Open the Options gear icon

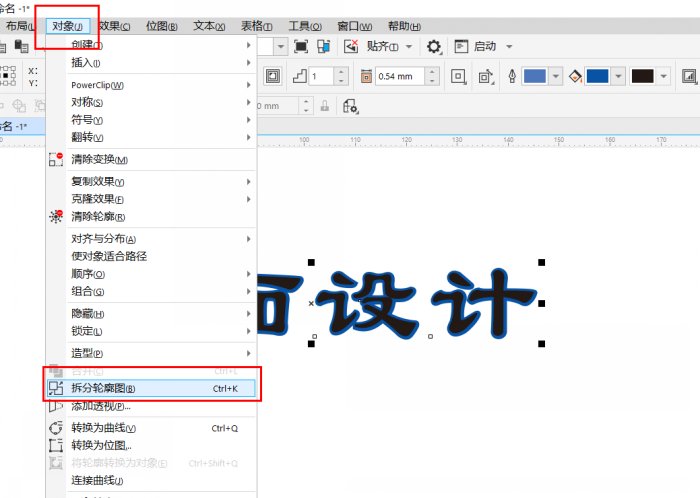click(433, 46)
